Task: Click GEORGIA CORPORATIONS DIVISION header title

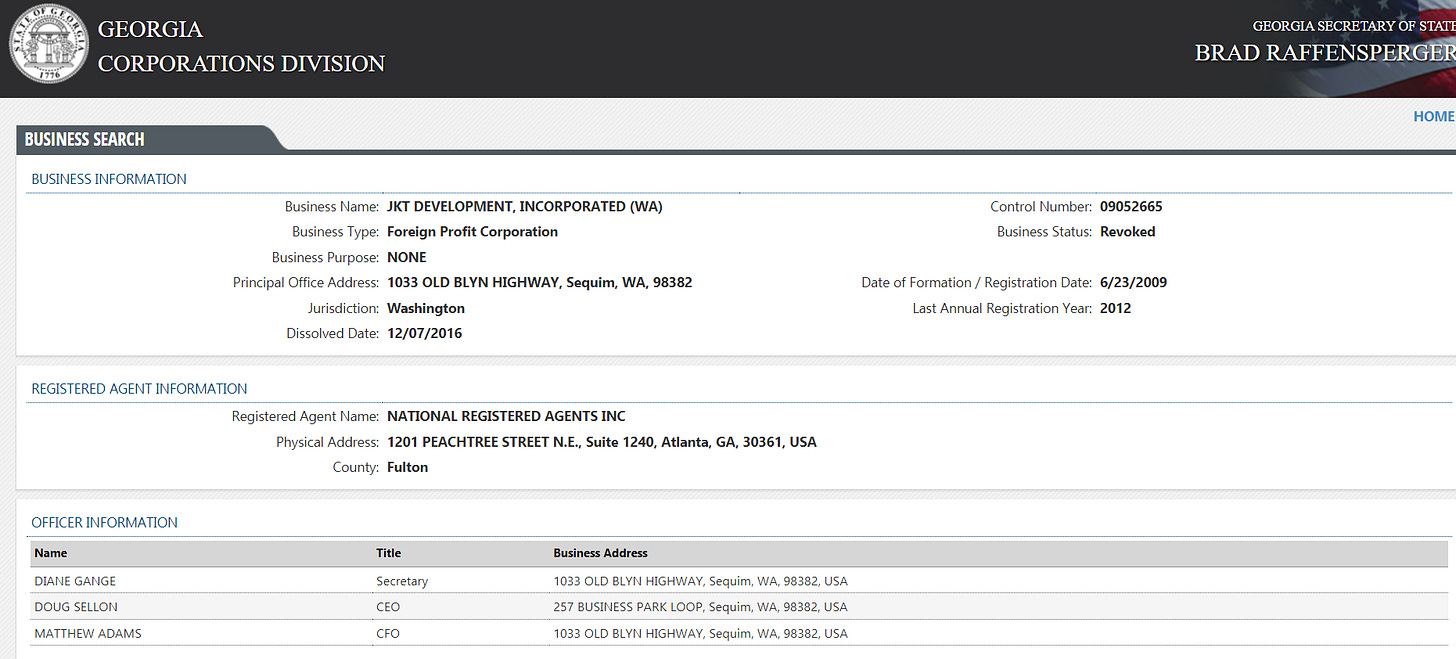Action: pos(241,46)
